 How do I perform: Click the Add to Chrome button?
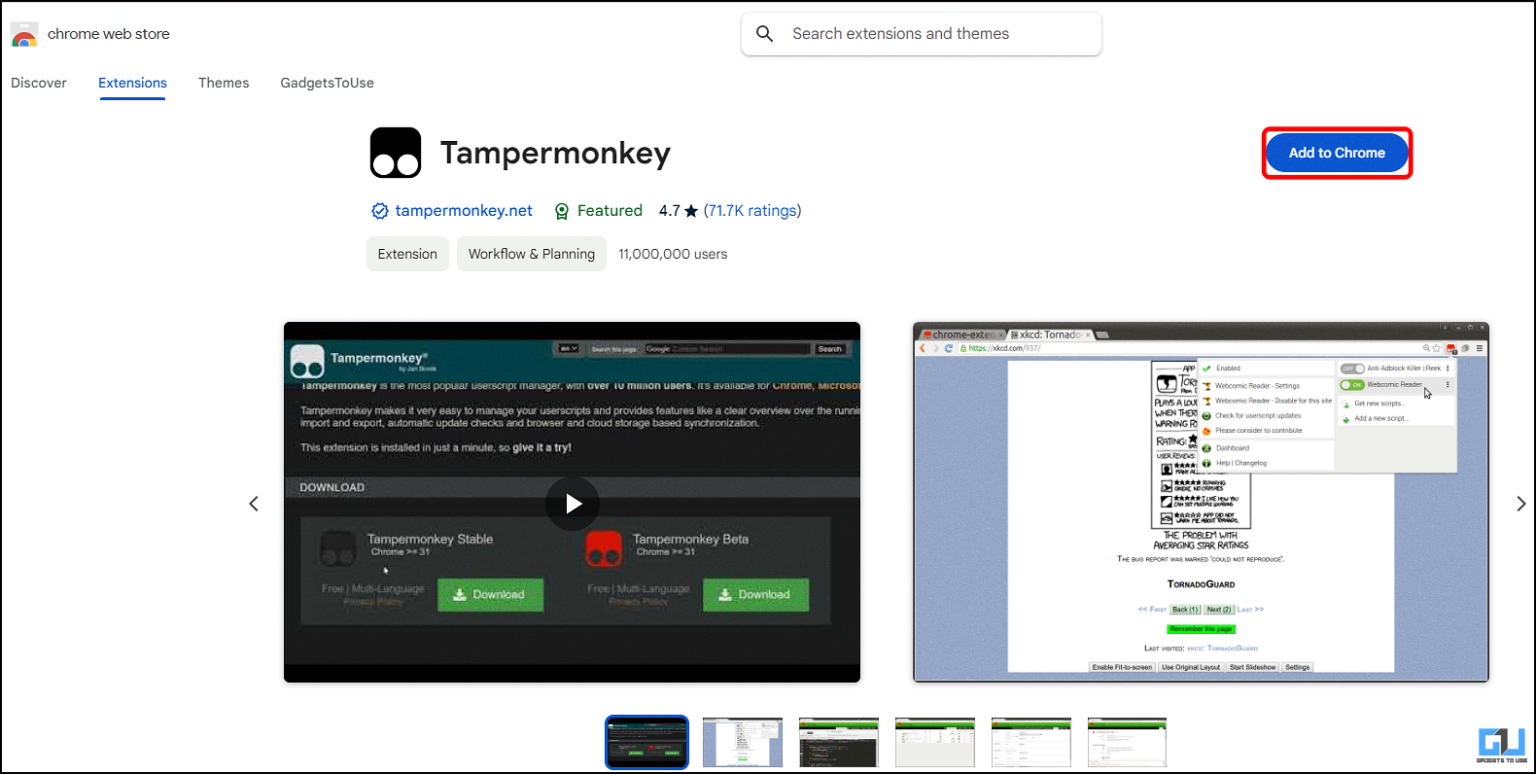tap(1336, 153)
